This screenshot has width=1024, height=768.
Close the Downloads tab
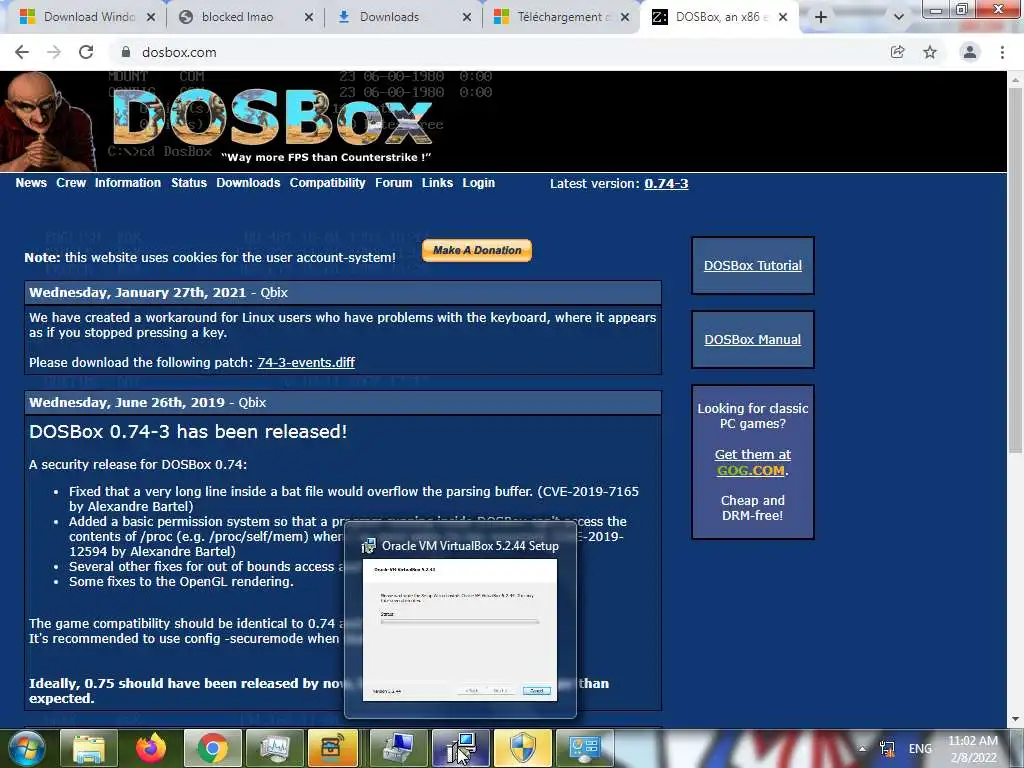(467, 17)
